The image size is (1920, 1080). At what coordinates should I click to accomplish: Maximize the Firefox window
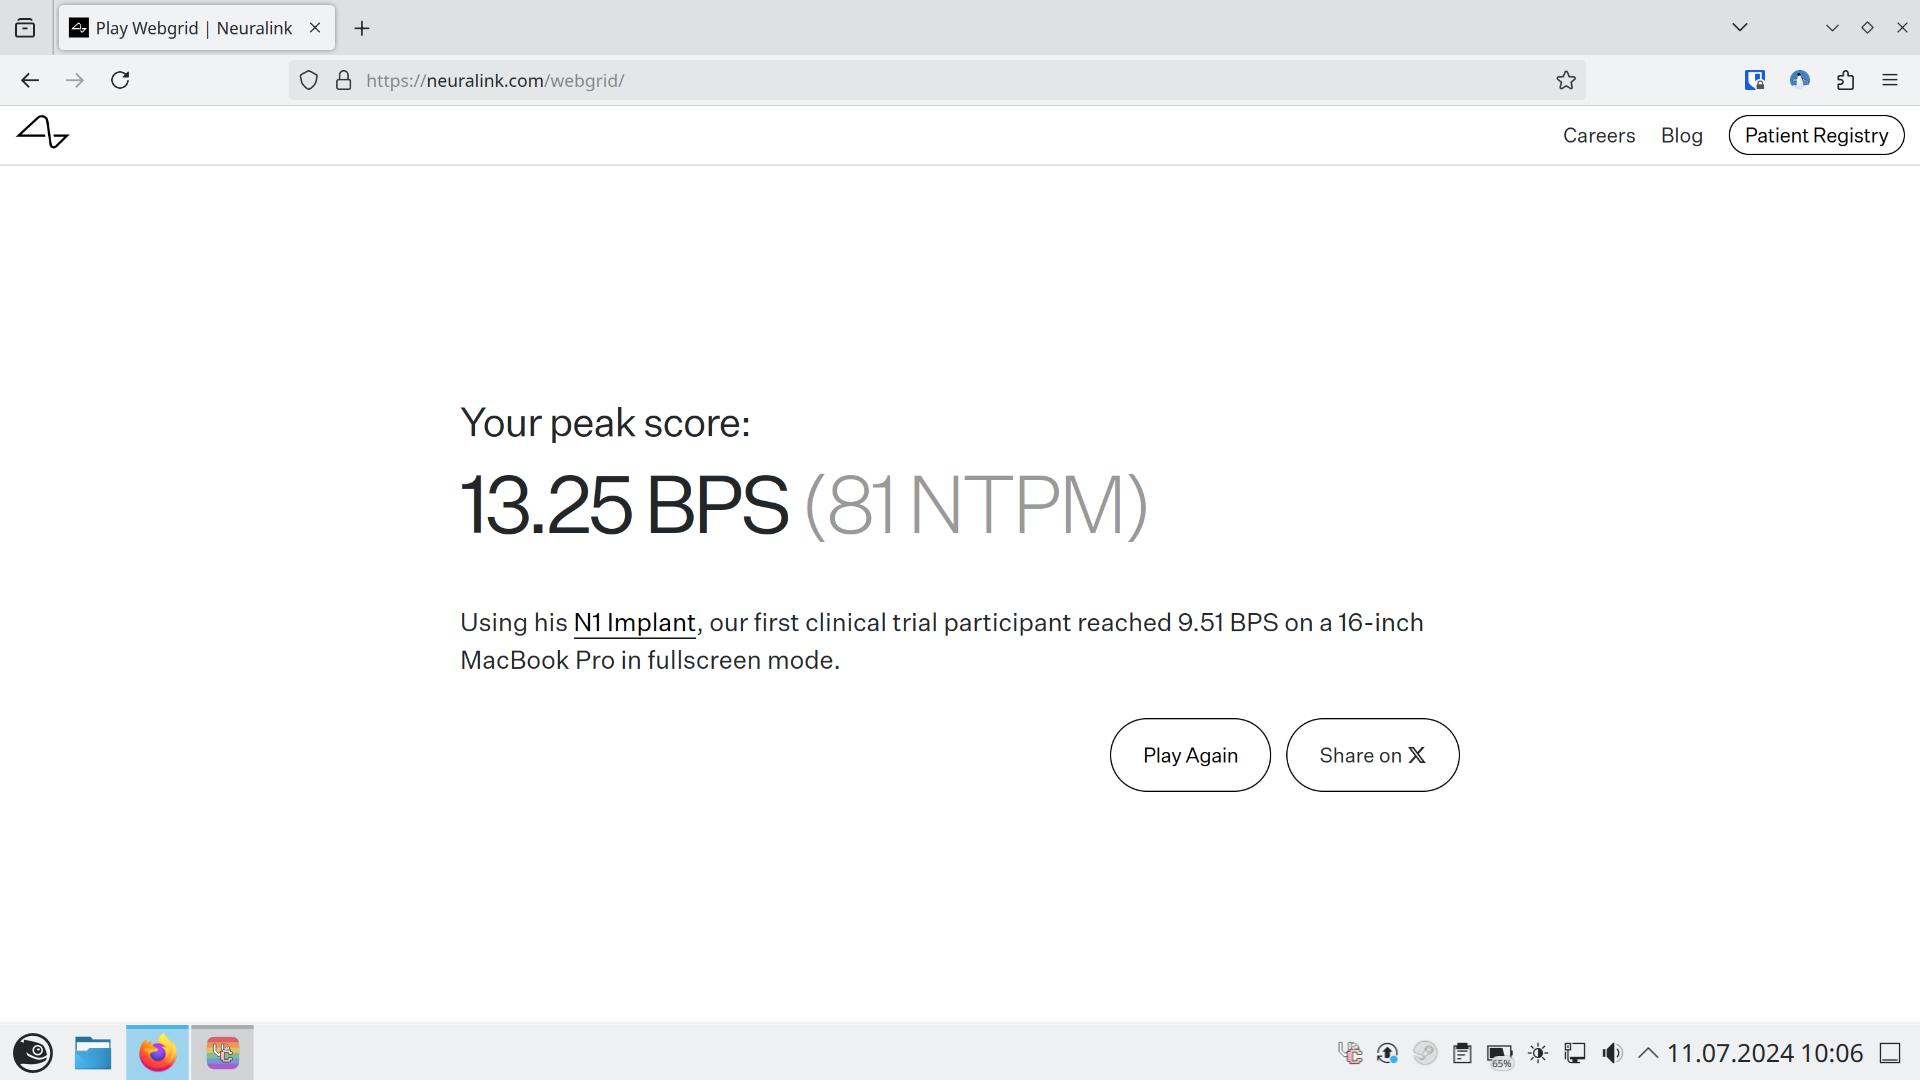coord(1867,28)
